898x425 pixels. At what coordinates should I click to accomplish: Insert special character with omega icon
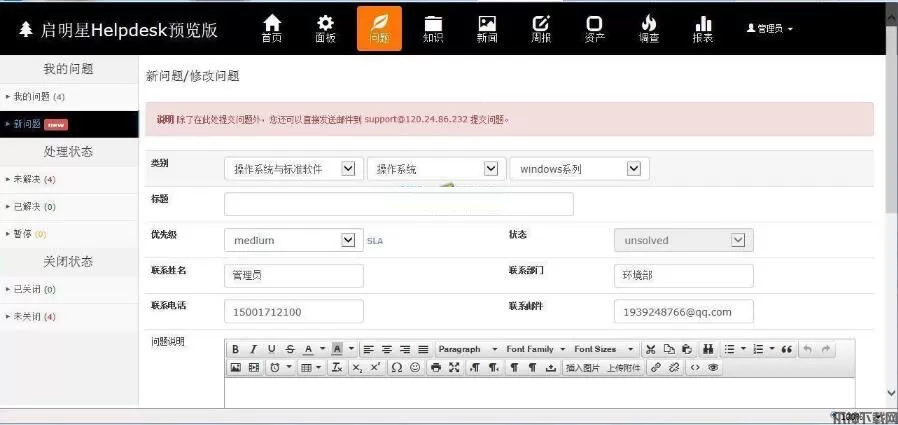(x=396, y=368)
